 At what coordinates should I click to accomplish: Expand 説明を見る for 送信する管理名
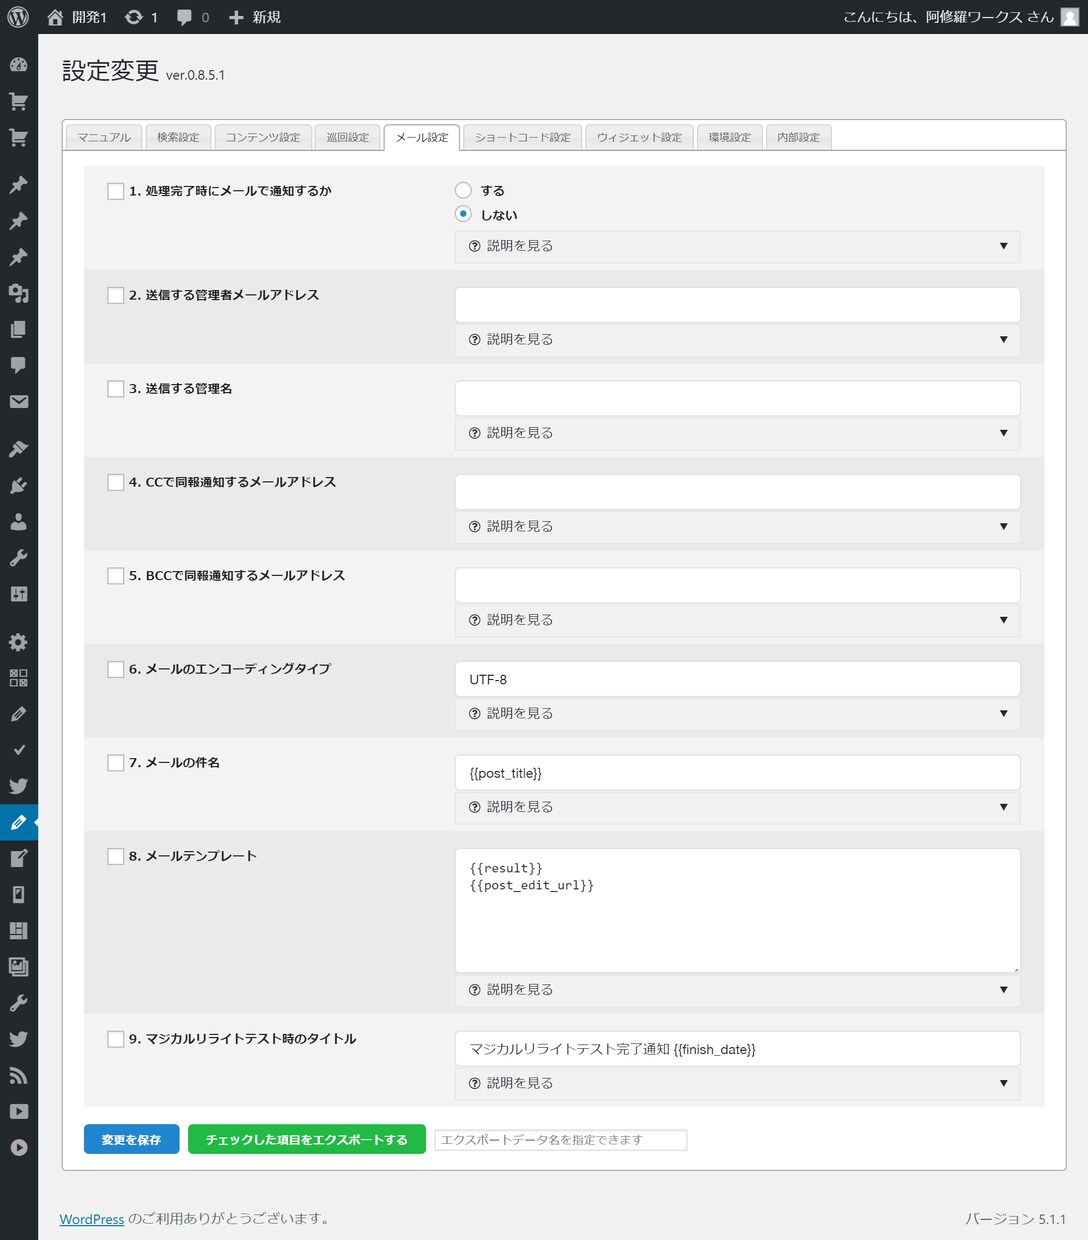coord(737,433)
